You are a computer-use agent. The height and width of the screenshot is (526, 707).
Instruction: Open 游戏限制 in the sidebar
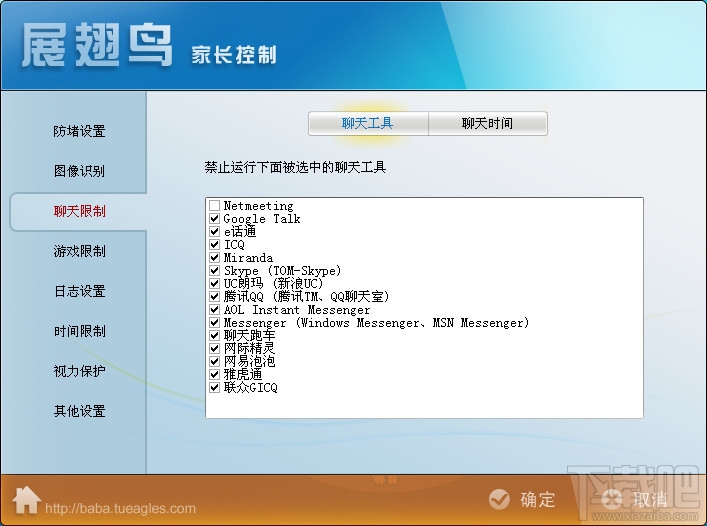(79, 251)
